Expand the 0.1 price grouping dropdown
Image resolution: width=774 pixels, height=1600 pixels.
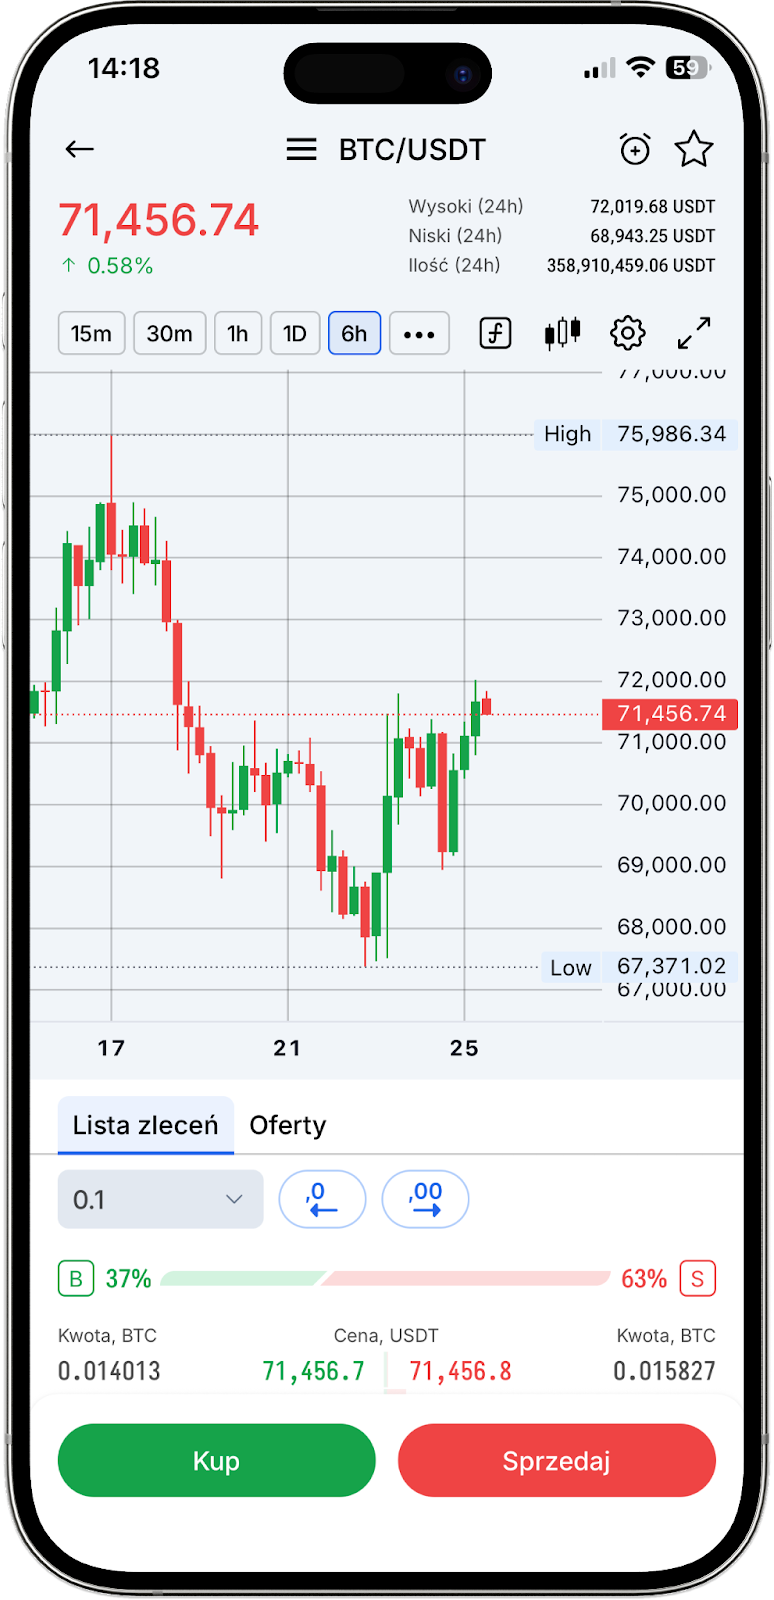pyautogui.click(x=161, y=1199)
